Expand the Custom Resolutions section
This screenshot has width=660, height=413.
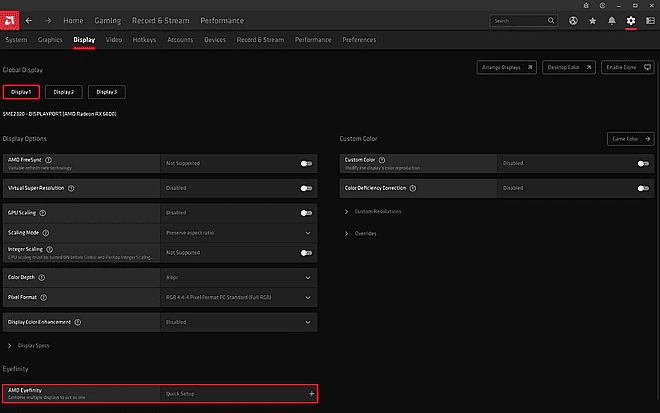(377, 211)
